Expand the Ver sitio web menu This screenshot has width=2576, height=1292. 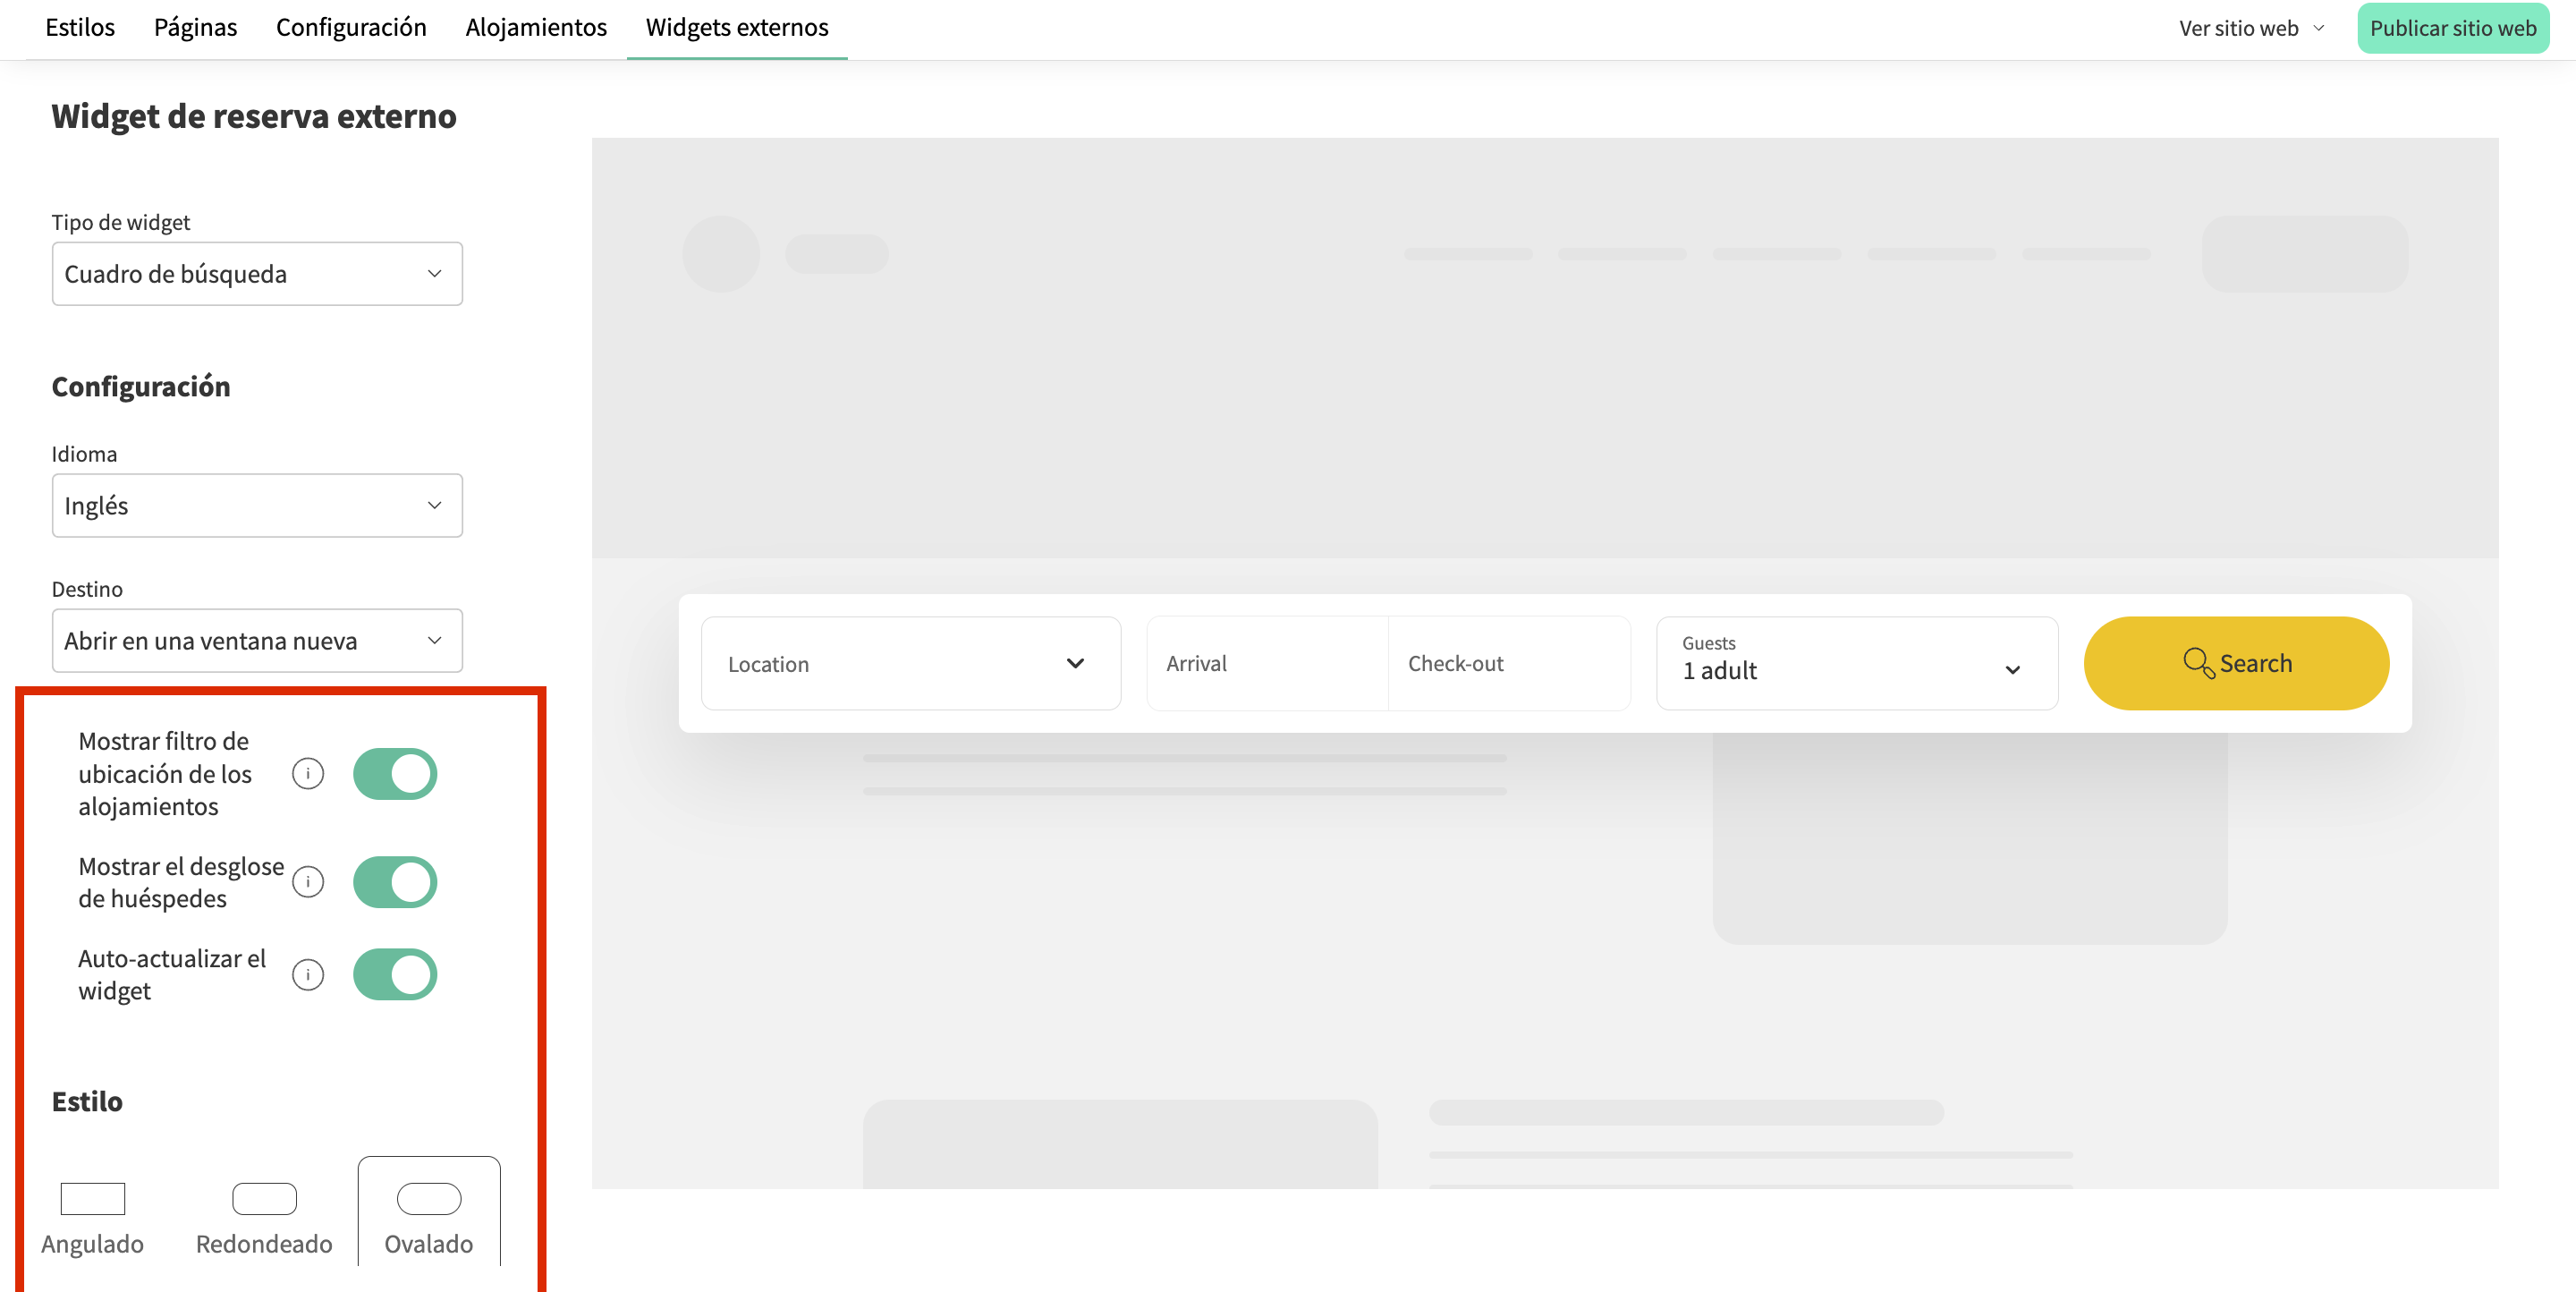pos(2253,28)
